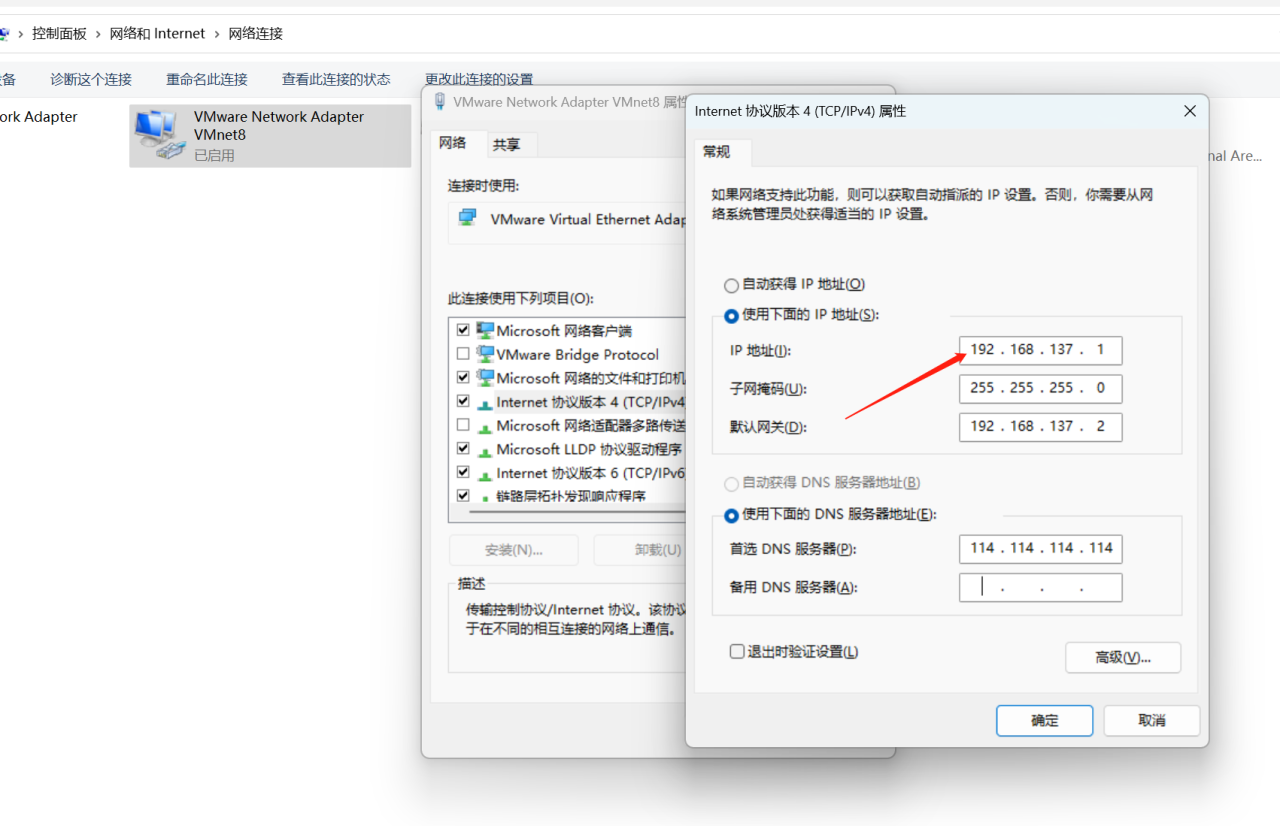Expand the chevron after 网络和 Internet breadcrumb

pyautogui.click(x=217, y=34)
